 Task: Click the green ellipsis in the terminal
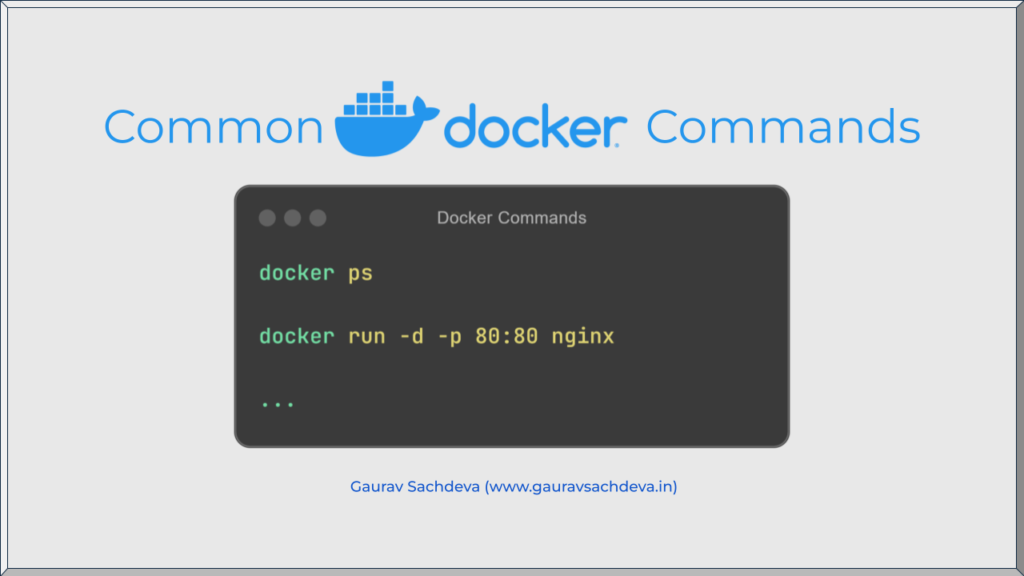[x=278, y=404]
